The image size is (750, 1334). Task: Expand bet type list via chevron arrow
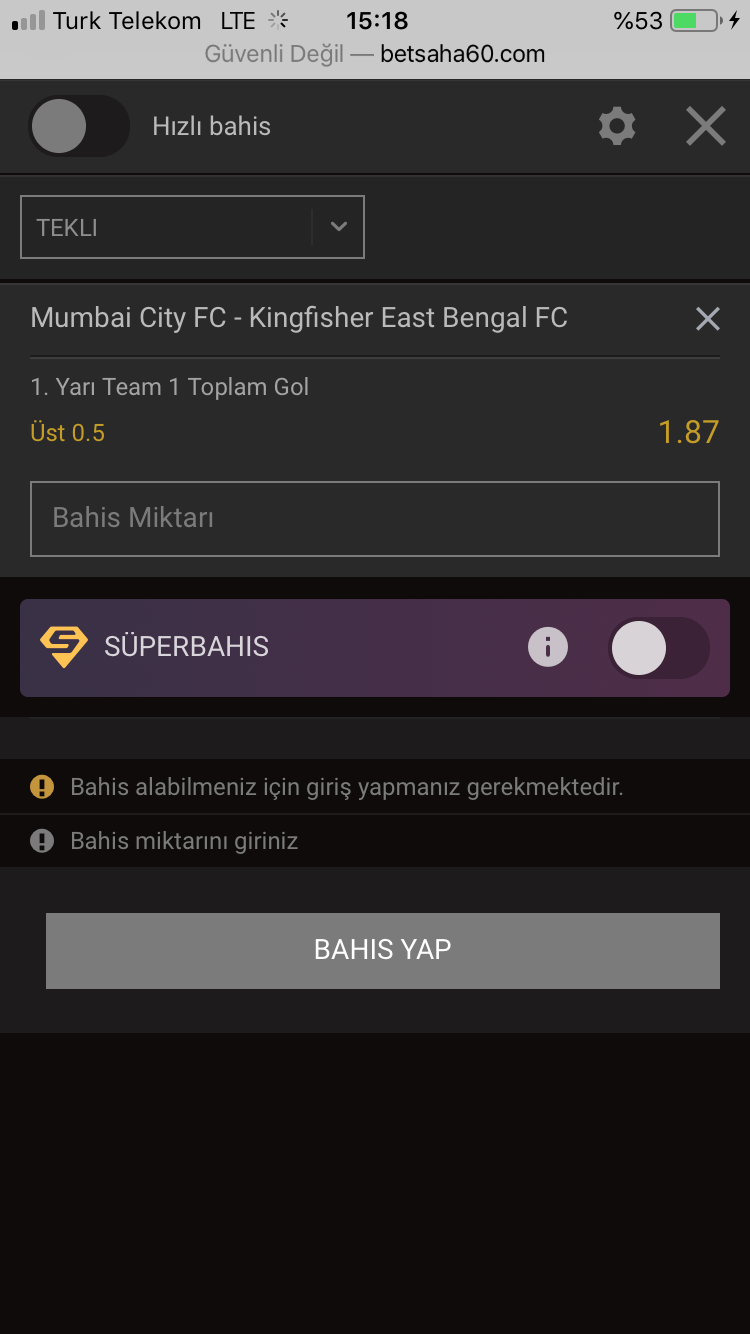[x=339, y=227]
